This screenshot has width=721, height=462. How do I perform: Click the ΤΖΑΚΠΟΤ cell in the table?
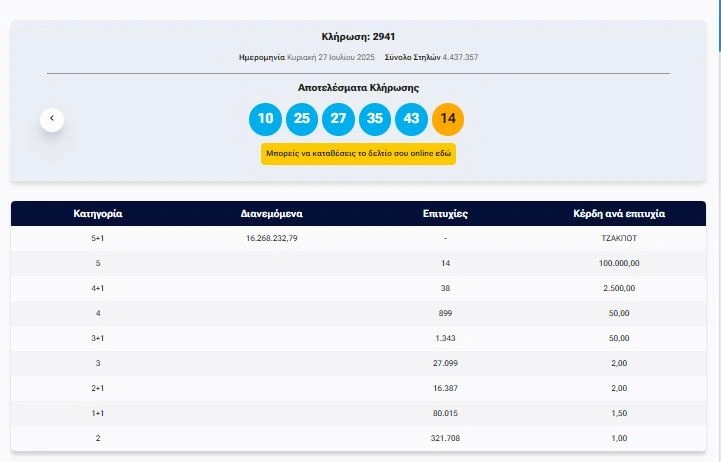[619, 239]
